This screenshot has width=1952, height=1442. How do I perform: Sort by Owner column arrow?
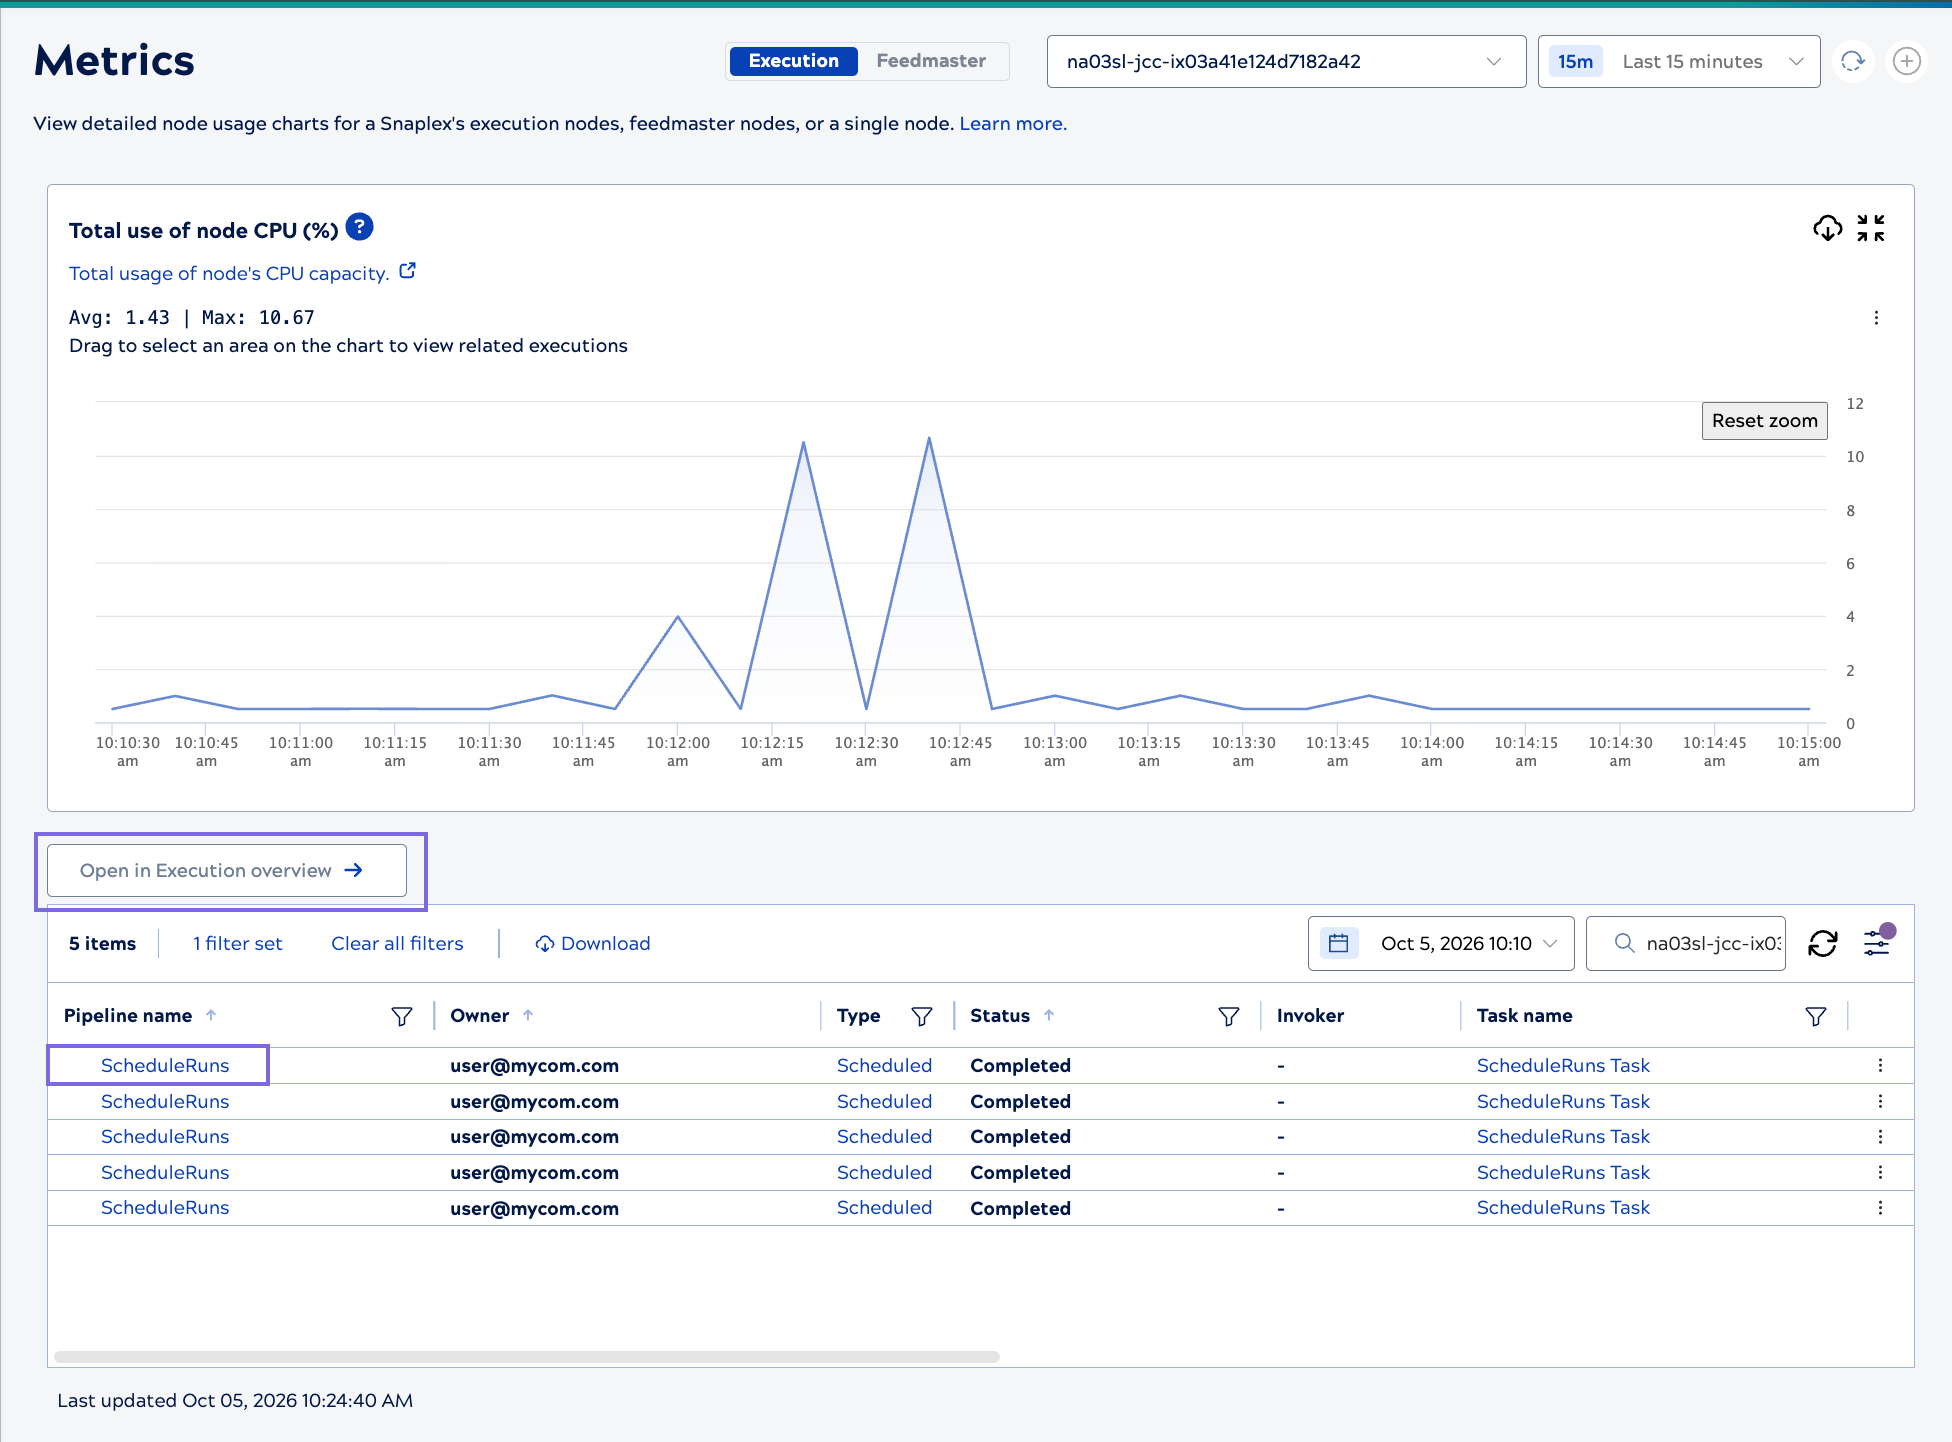[x=528, y=1015]
